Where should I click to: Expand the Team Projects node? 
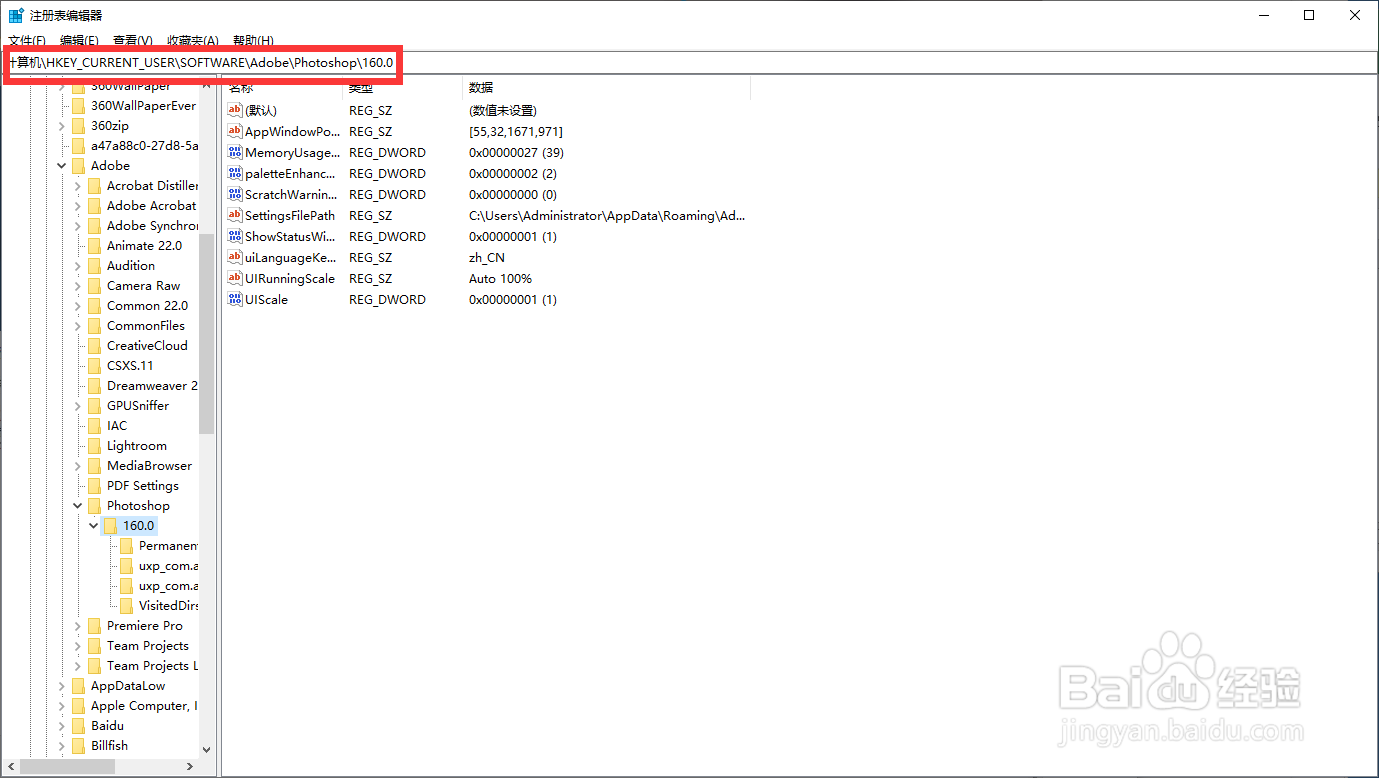pyautogui.click(x=78, y=646)
